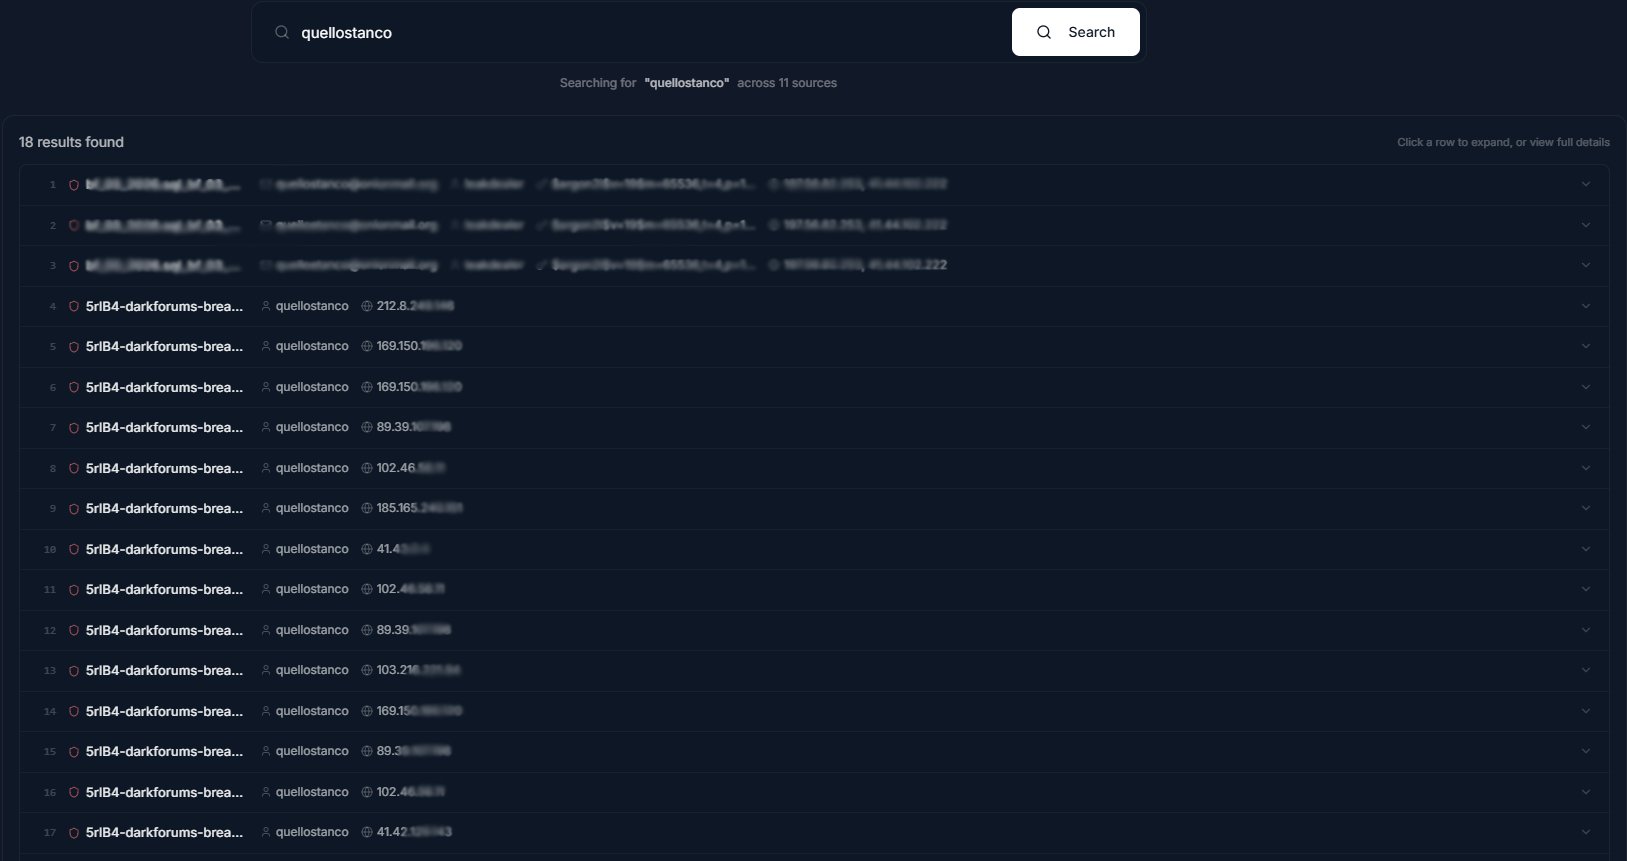Click quellostanco username on row 6
Image resolution: width=1627 pixels, height=861 pixels.
[x=312, y=387]
